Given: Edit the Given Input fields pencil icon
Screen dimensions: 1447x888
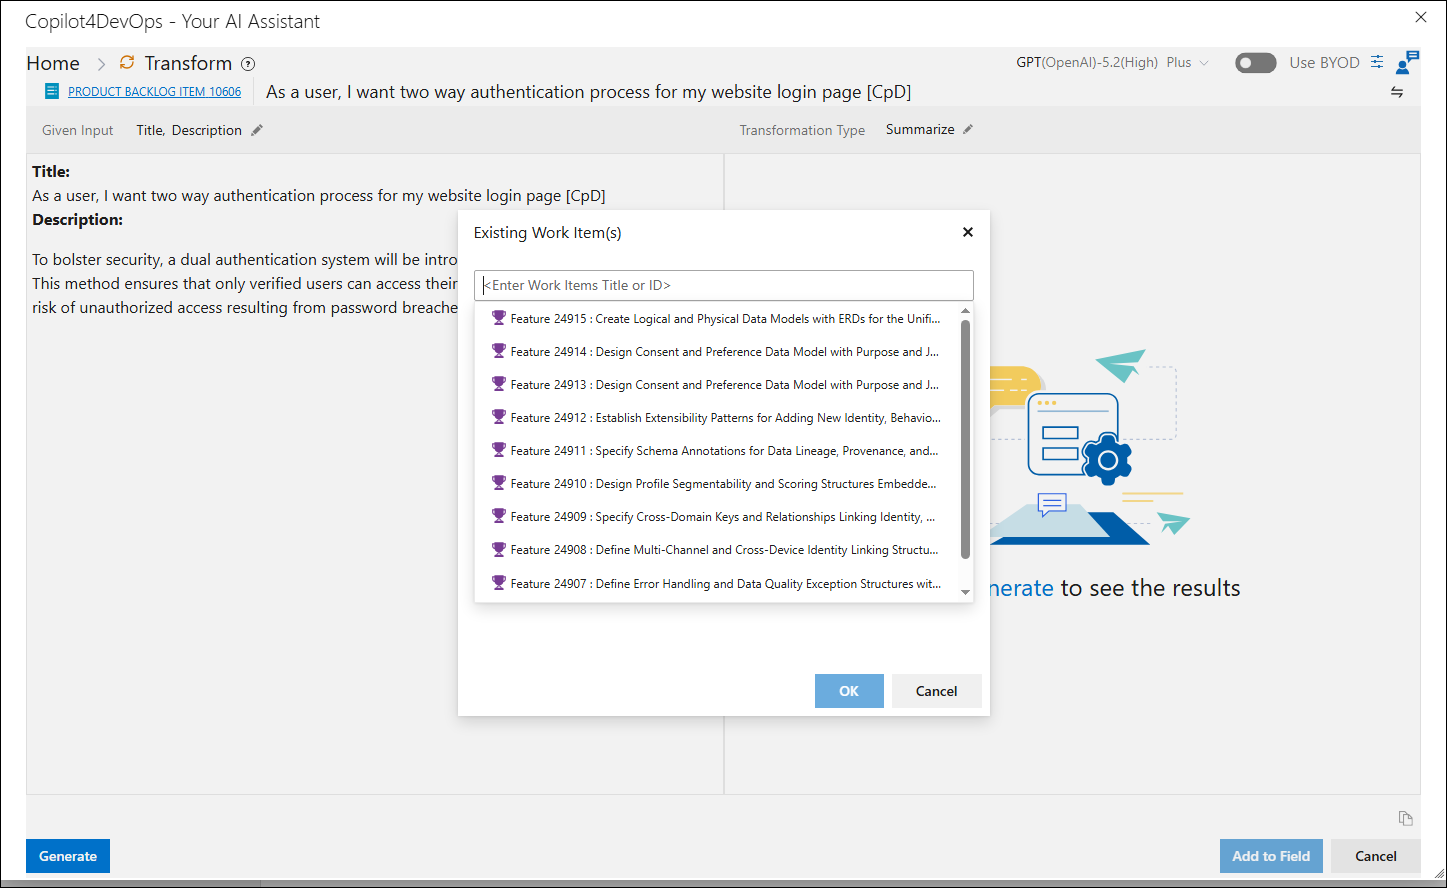Looking at the screenshot, I should click(x=257, y=130).
